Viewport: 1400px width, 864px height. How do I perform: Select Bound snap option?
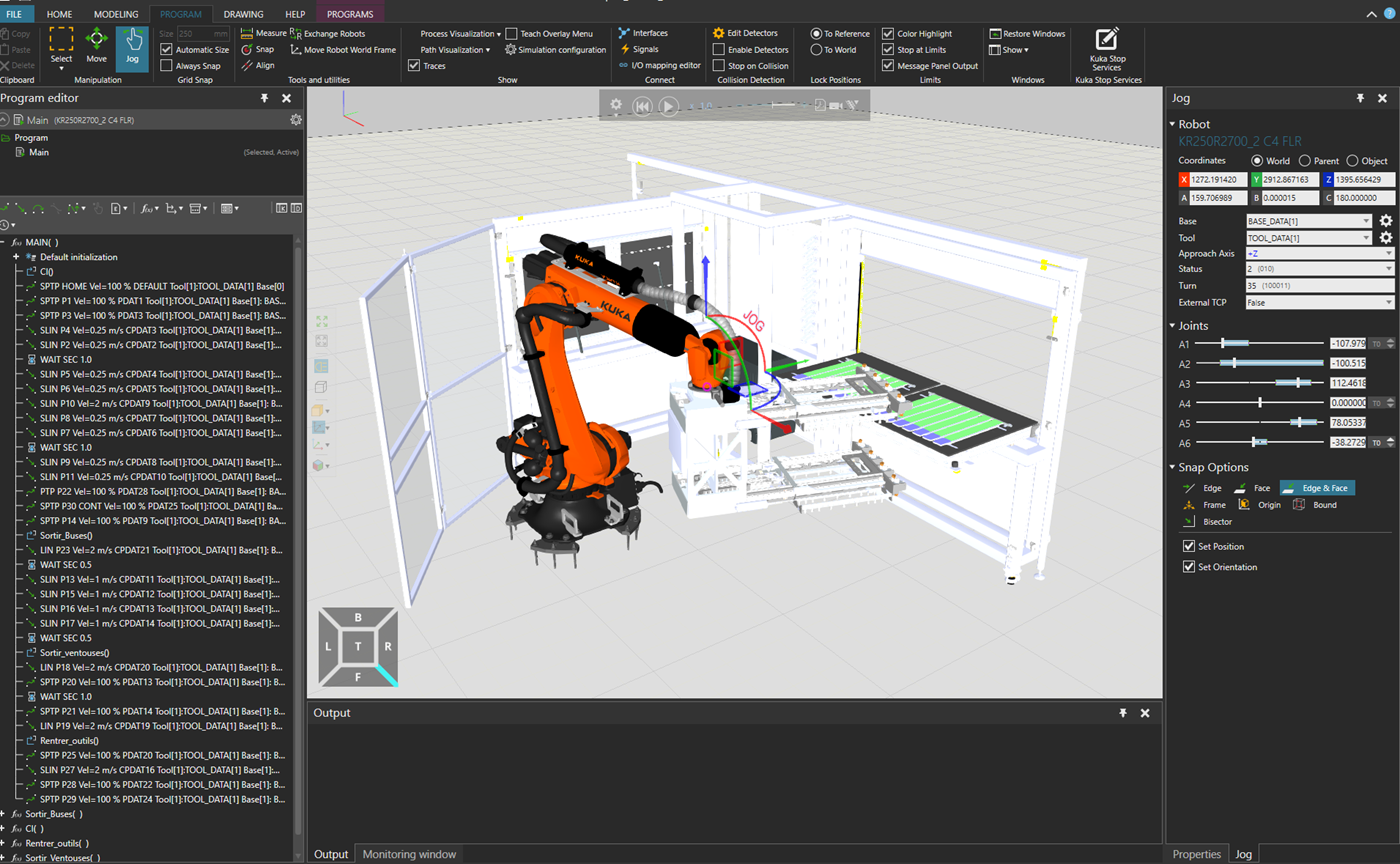(x=1315, y=505)
